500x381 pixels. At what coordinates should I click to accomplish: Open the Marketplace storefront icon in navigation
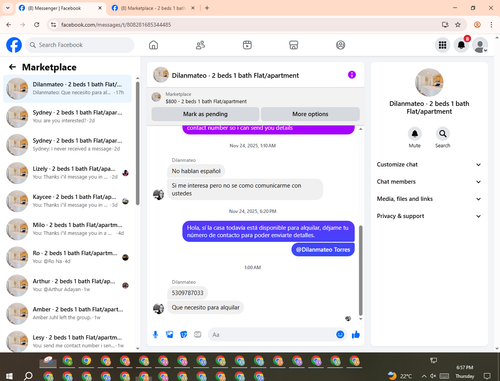coord(294,45)
